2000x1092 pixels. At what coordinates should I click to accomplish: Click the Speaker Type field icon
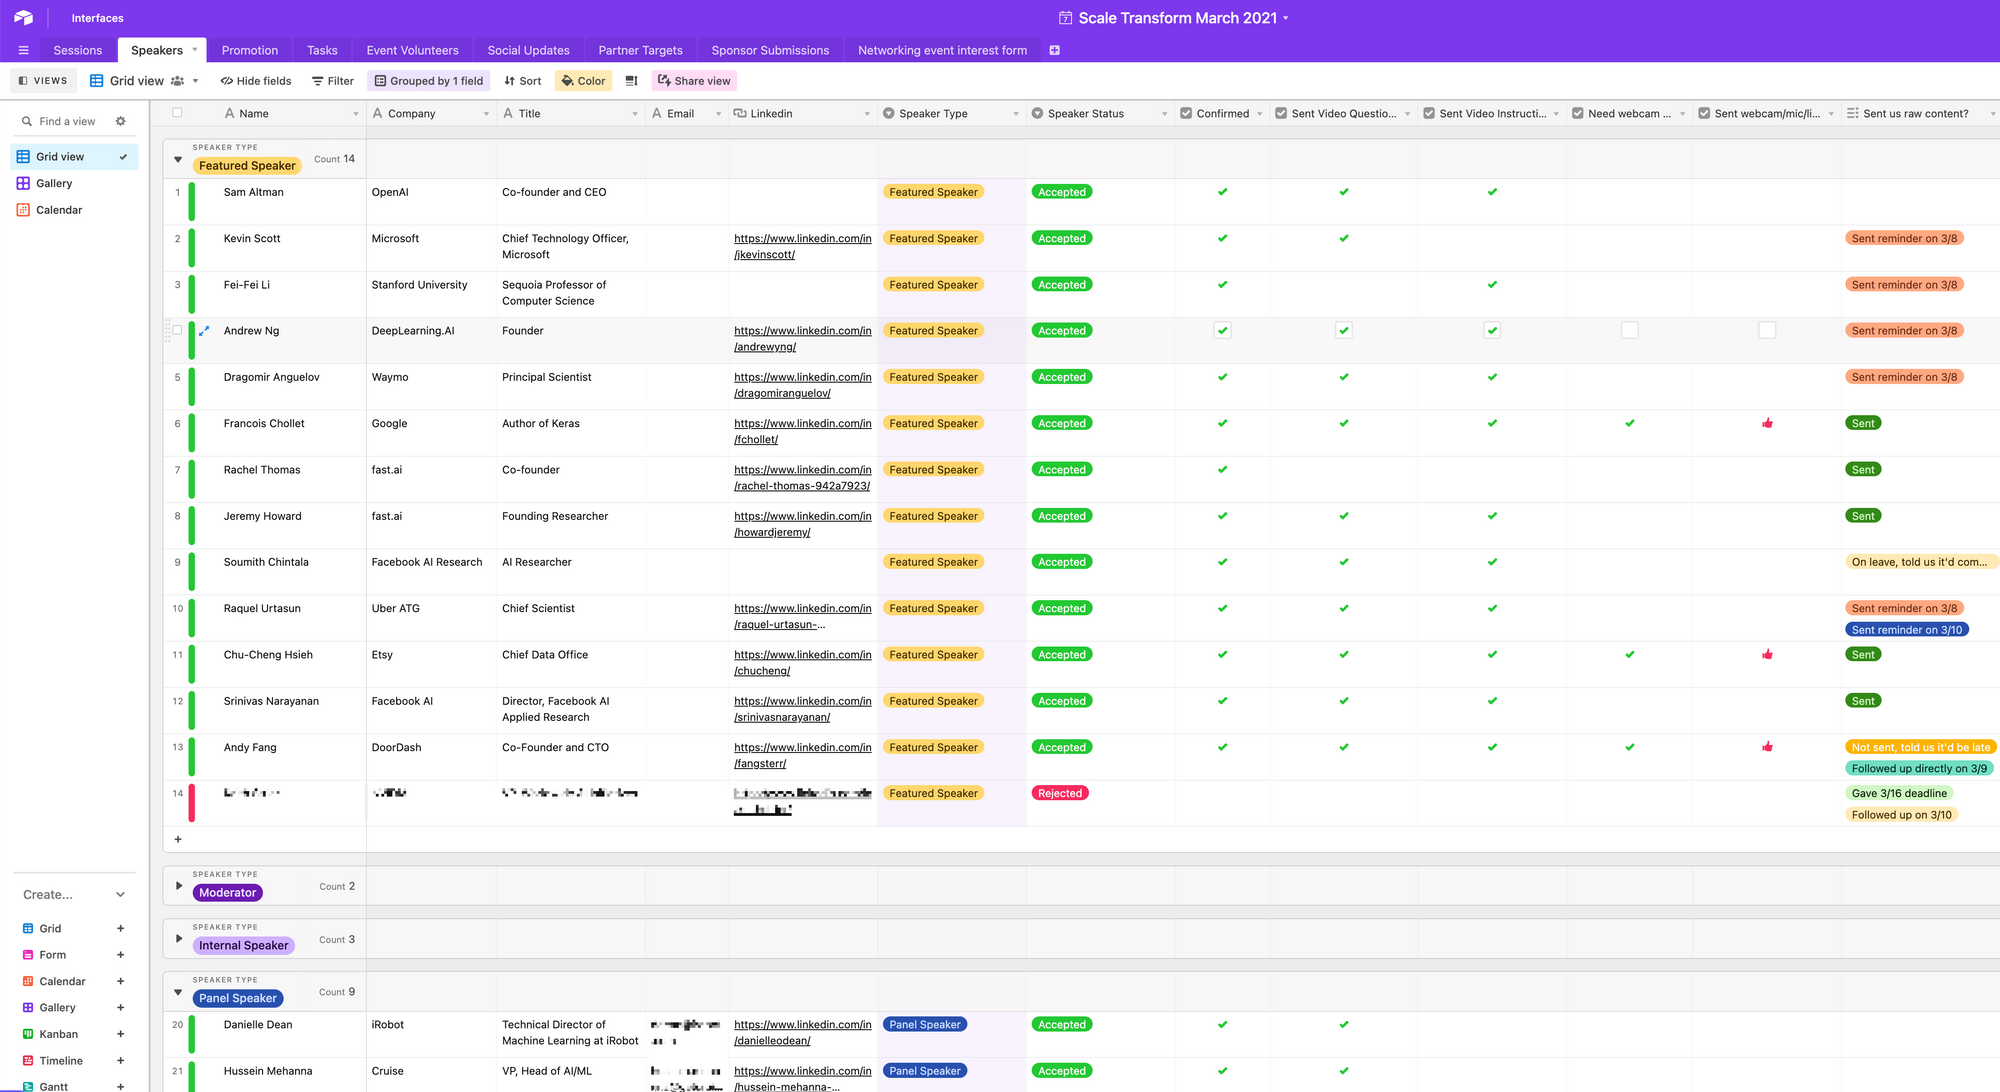point(888,114)
